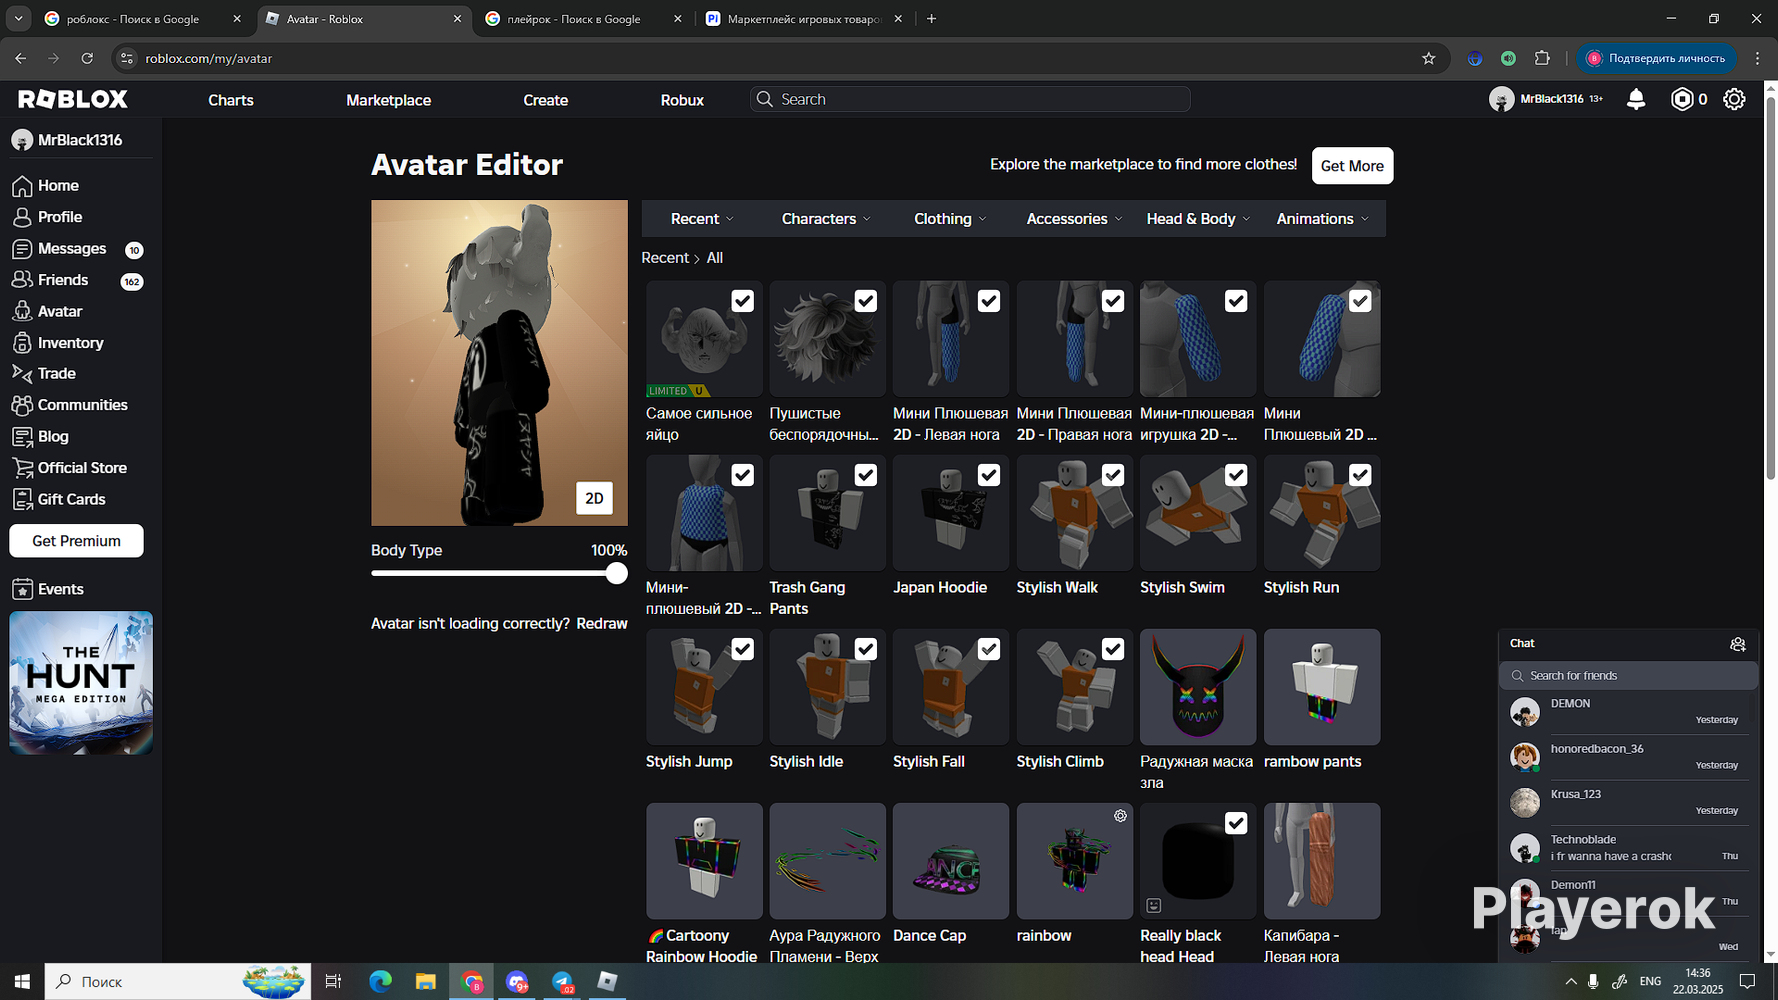Click the Profile sidebar icon
The height and width of the screenshot is (1000, 1778).
point(22,217)
